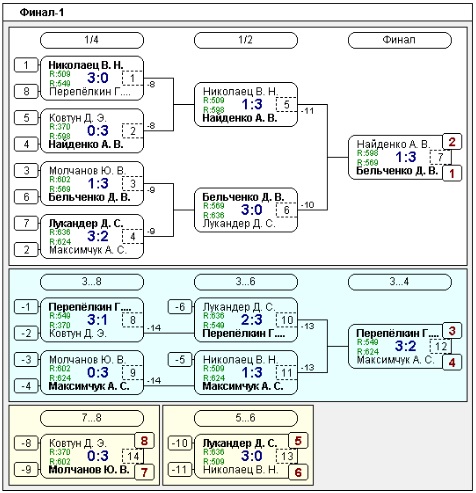Click the 5...6 placement header
The width and height of the screenshot is (476, 493).
(x=246, y=418)
